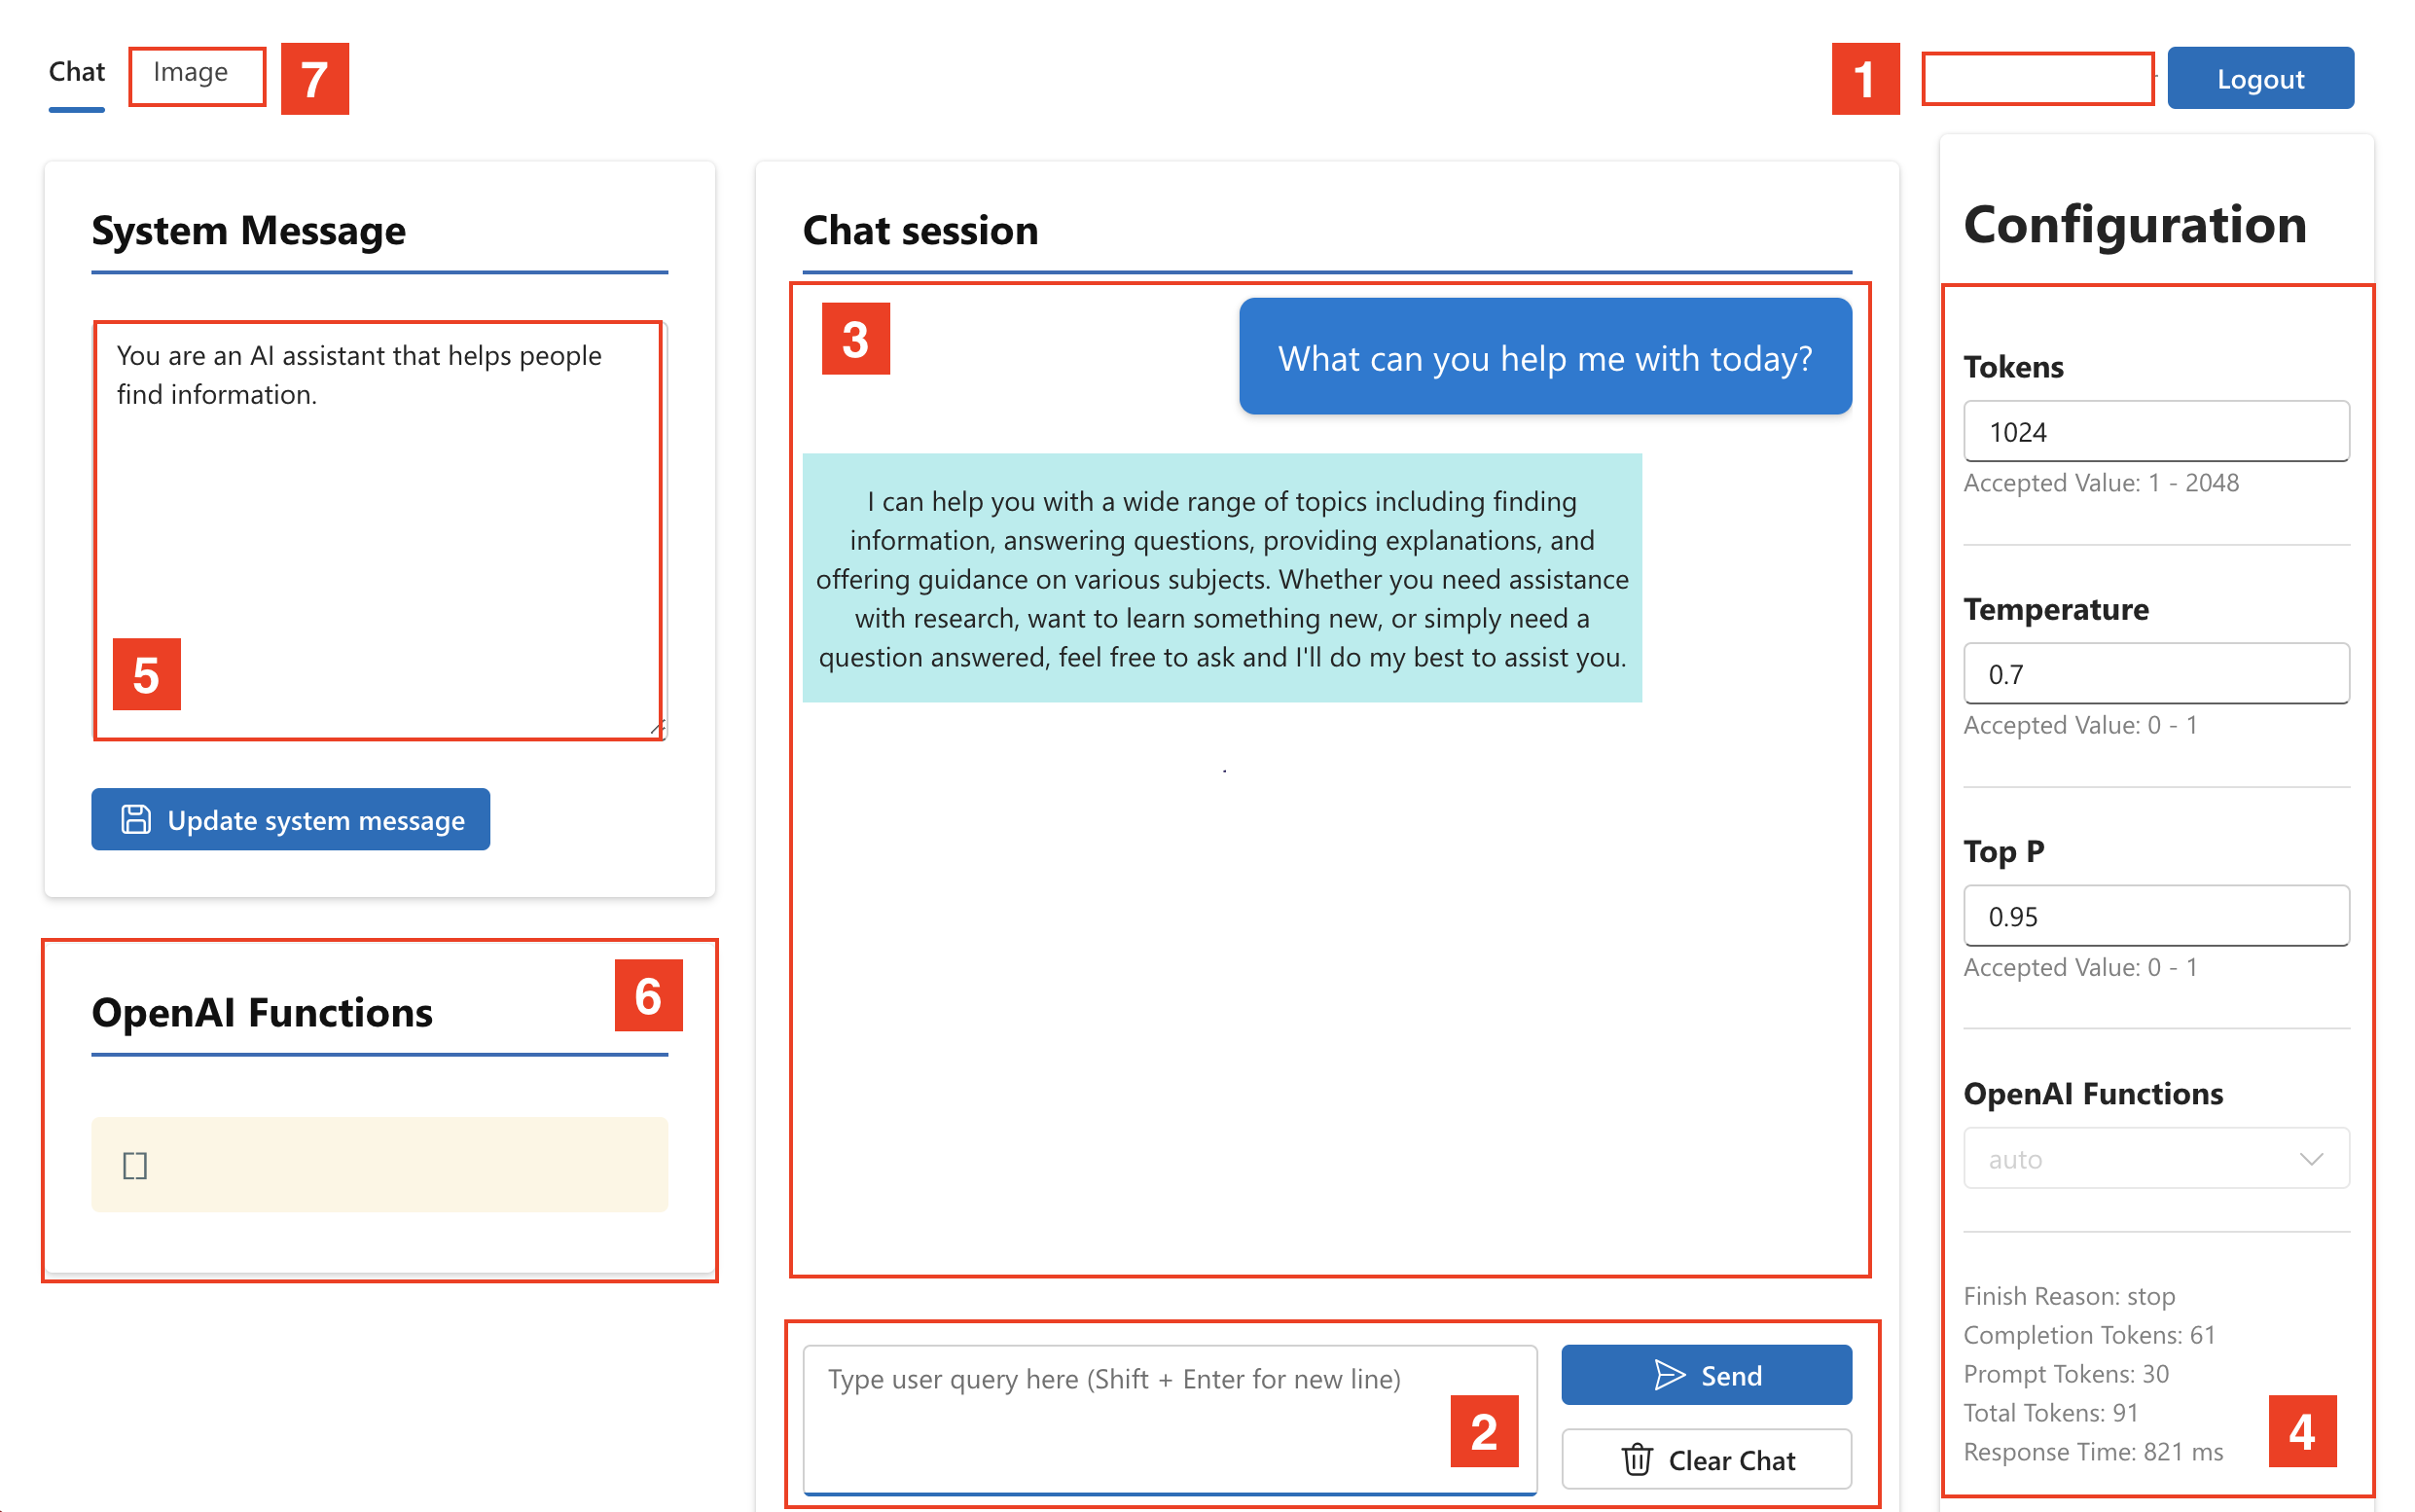Click the save icon in Update system message
2415x1512 pixels.
pos(136,819)
